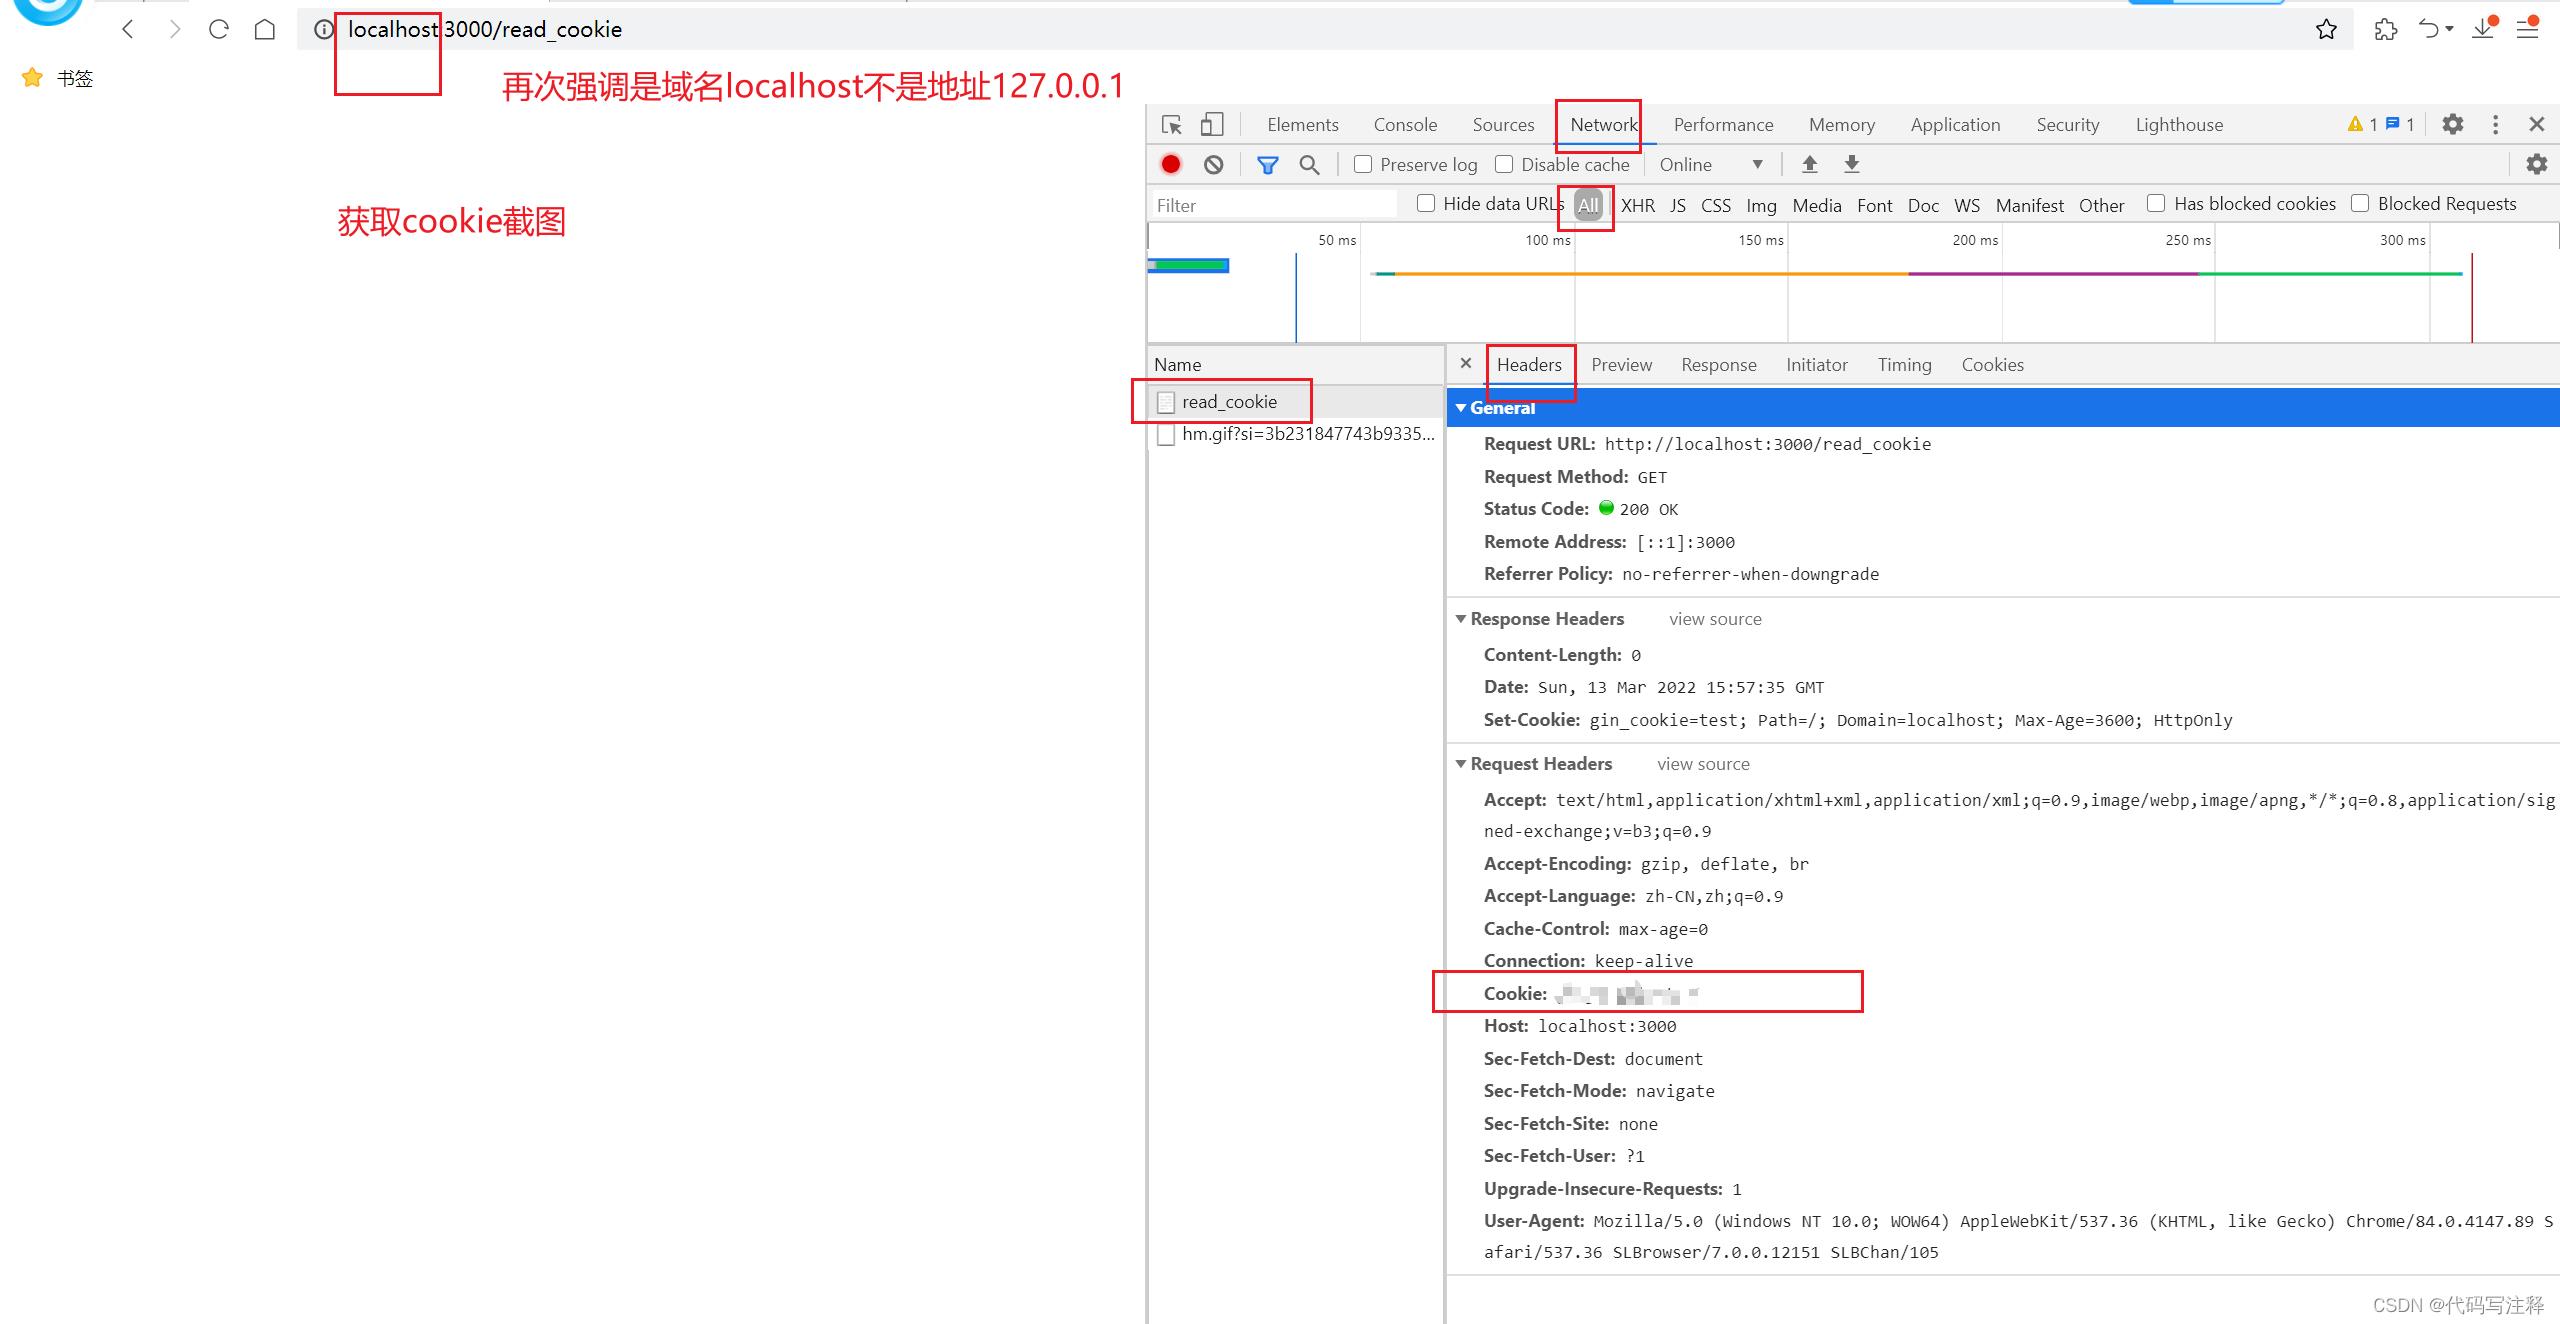2560x1324 pixels.
Task: Go forward with the browser forward arrow
Action: point(174,29)
